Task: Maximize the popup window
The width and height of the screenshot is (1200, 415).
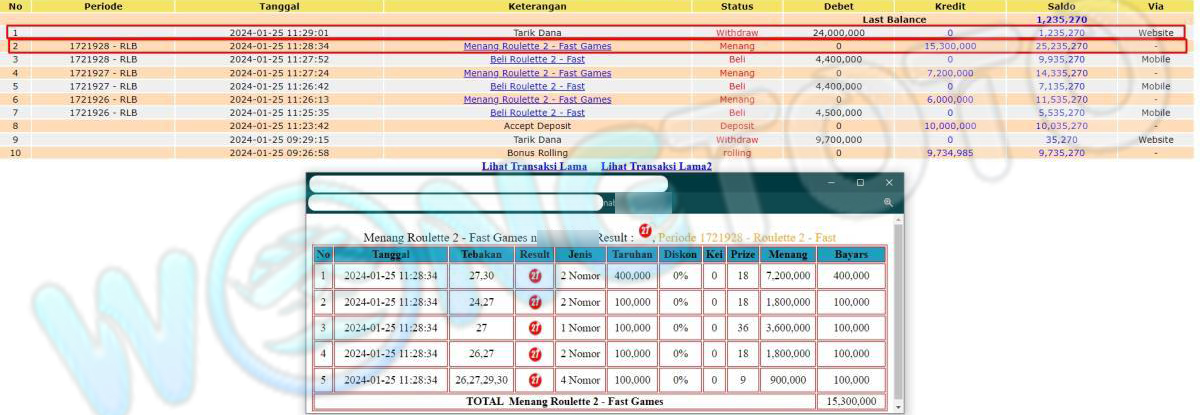Action: point(860,183)
